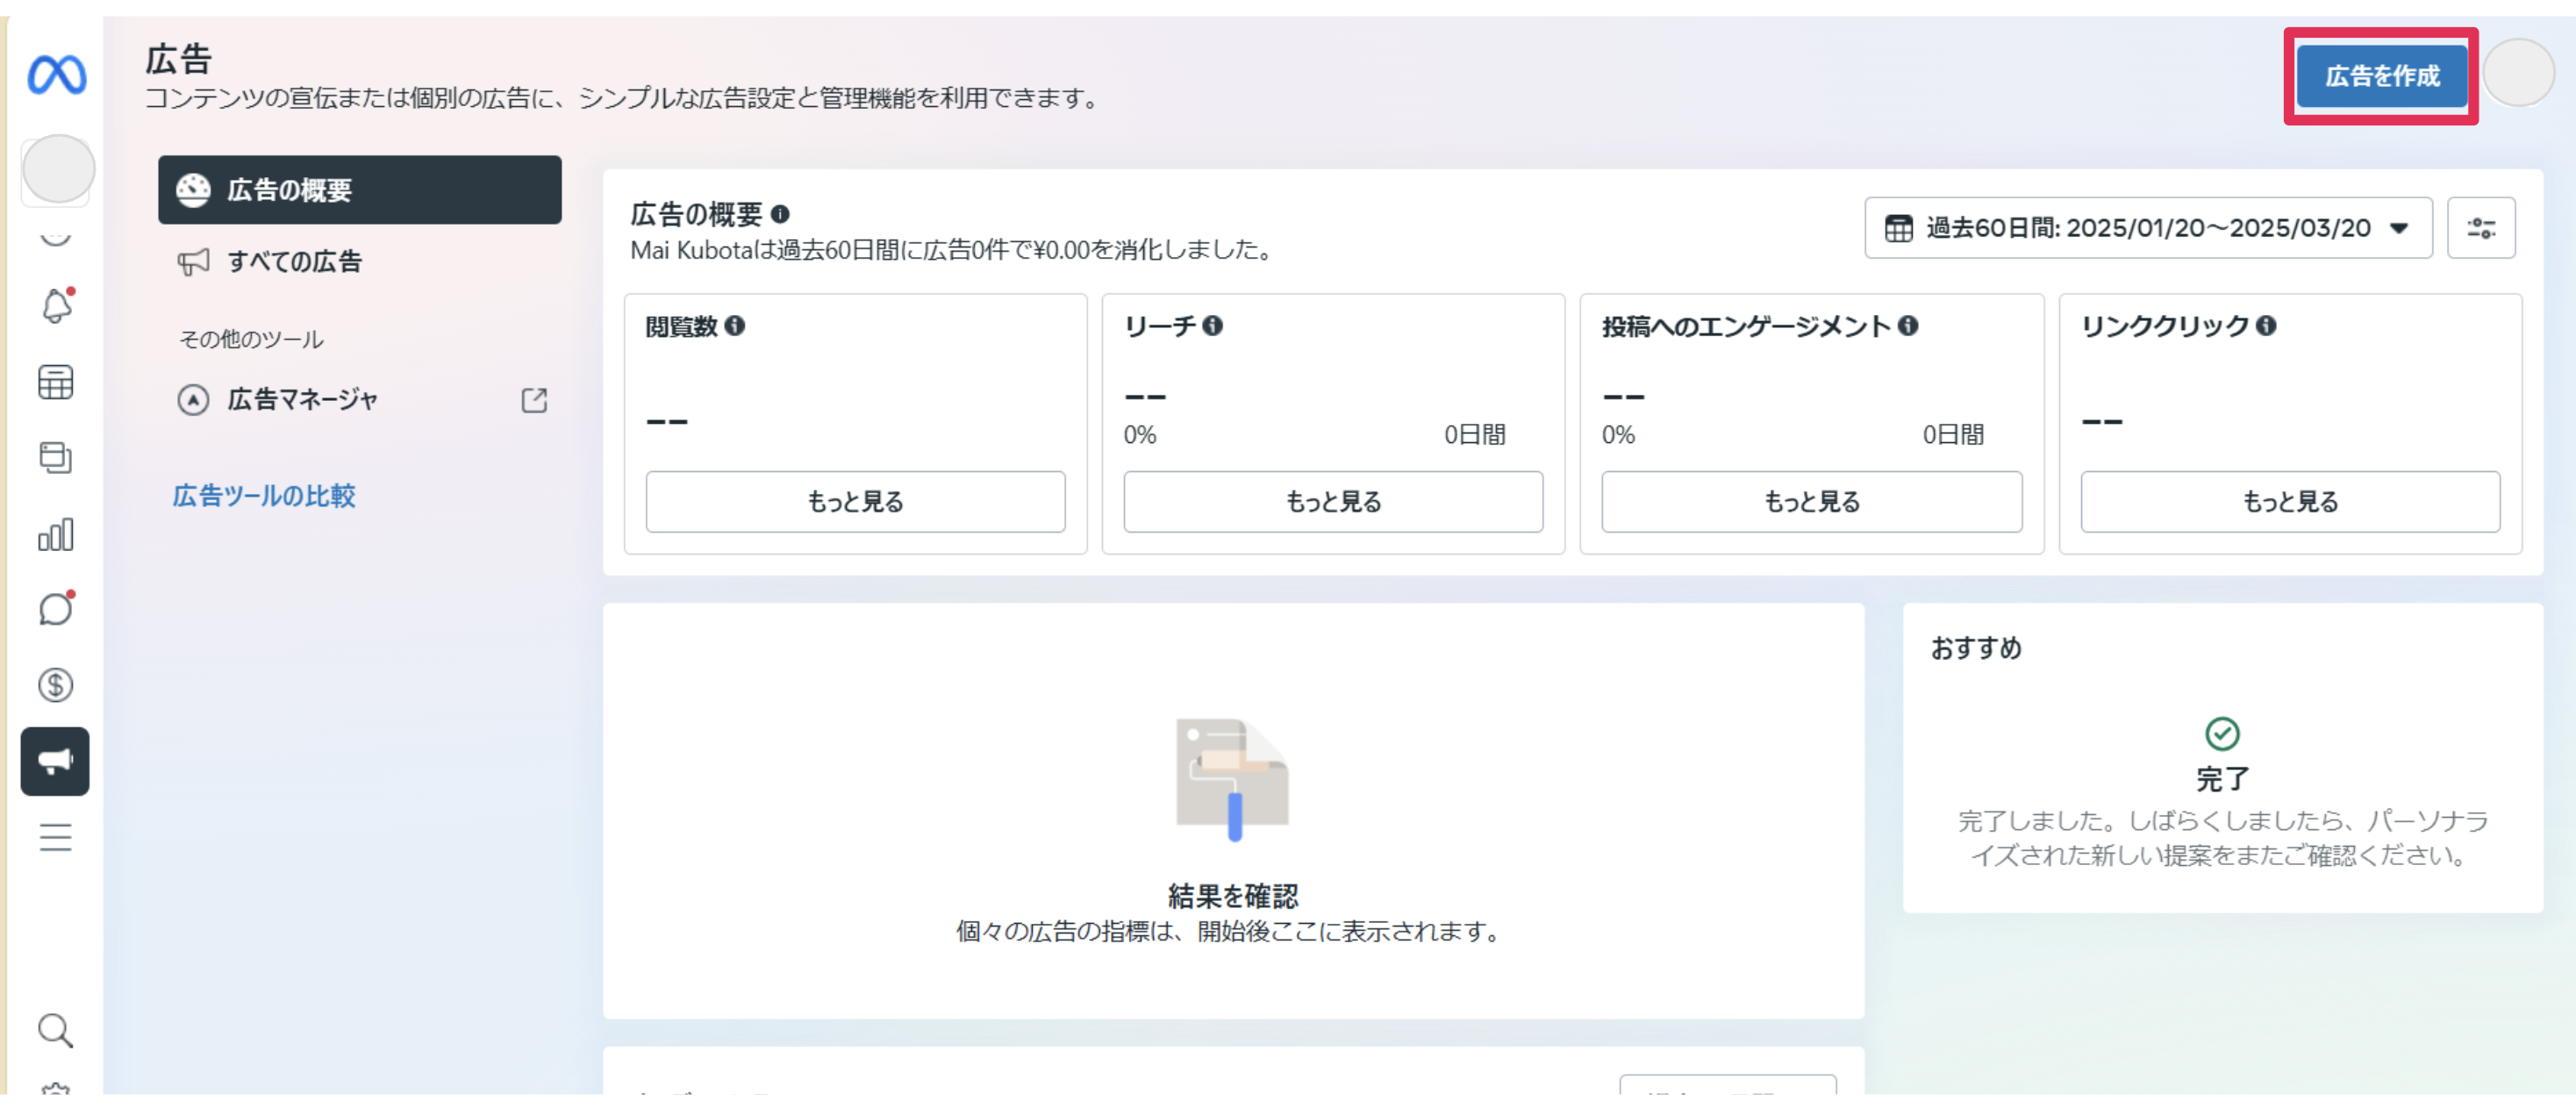The width and height of the screenshot is (2576, 1116).
Task: Open the monetization dollar icon
Action: pyautogui.click(x=56, y=685)
